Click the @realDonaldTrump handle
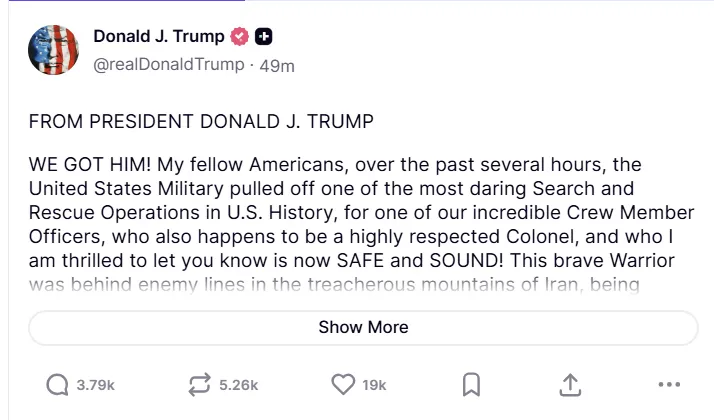The image size is (714, 420). (x=168, y=65)
